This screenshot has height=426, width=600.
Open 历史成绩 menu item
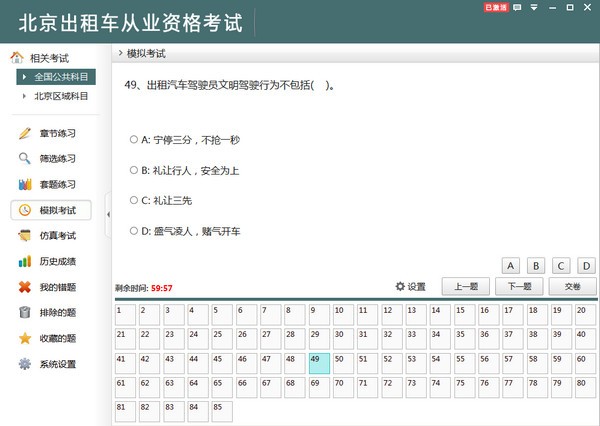coord(58,261)
